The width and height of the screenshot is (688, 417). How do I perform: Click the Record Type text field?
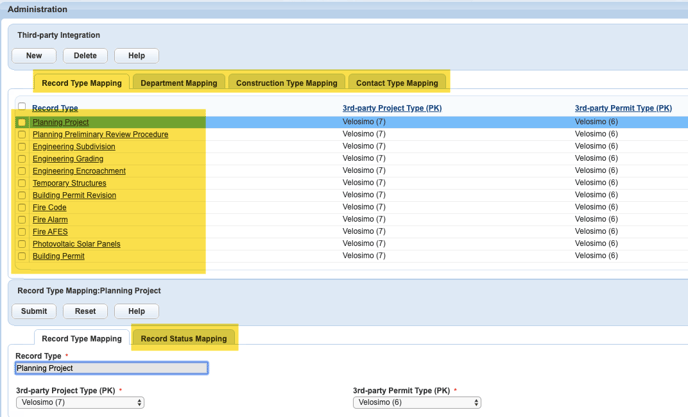111,368
